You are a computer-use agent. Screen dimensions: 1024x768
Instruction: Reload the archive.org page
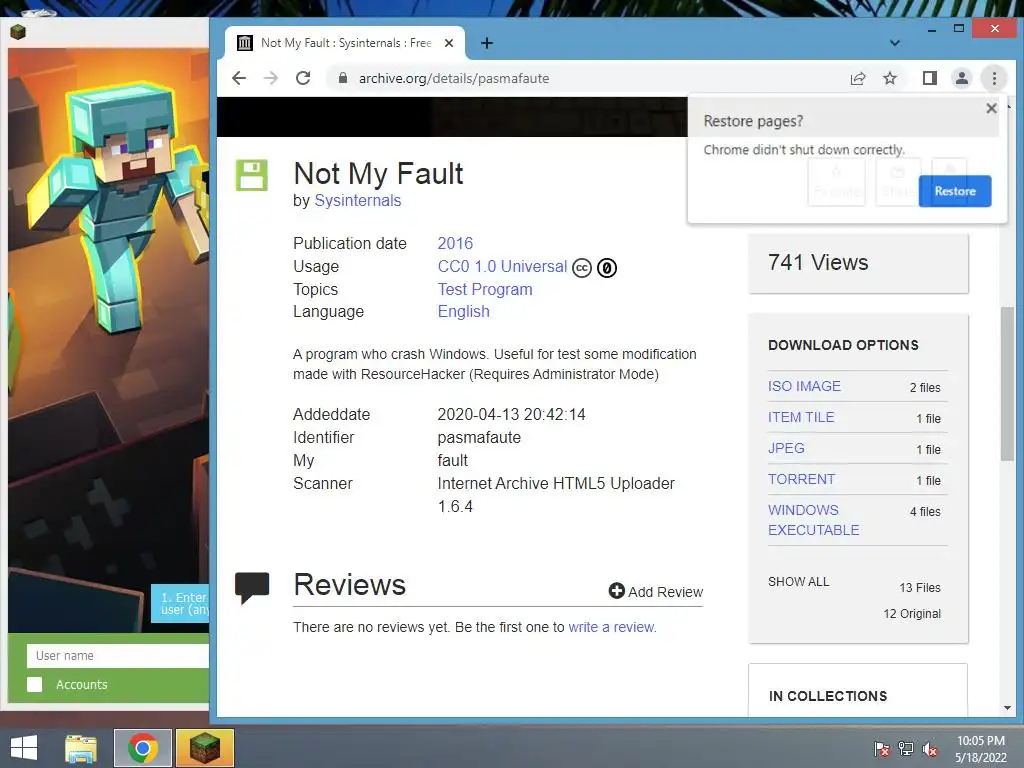tap(303, 78)
